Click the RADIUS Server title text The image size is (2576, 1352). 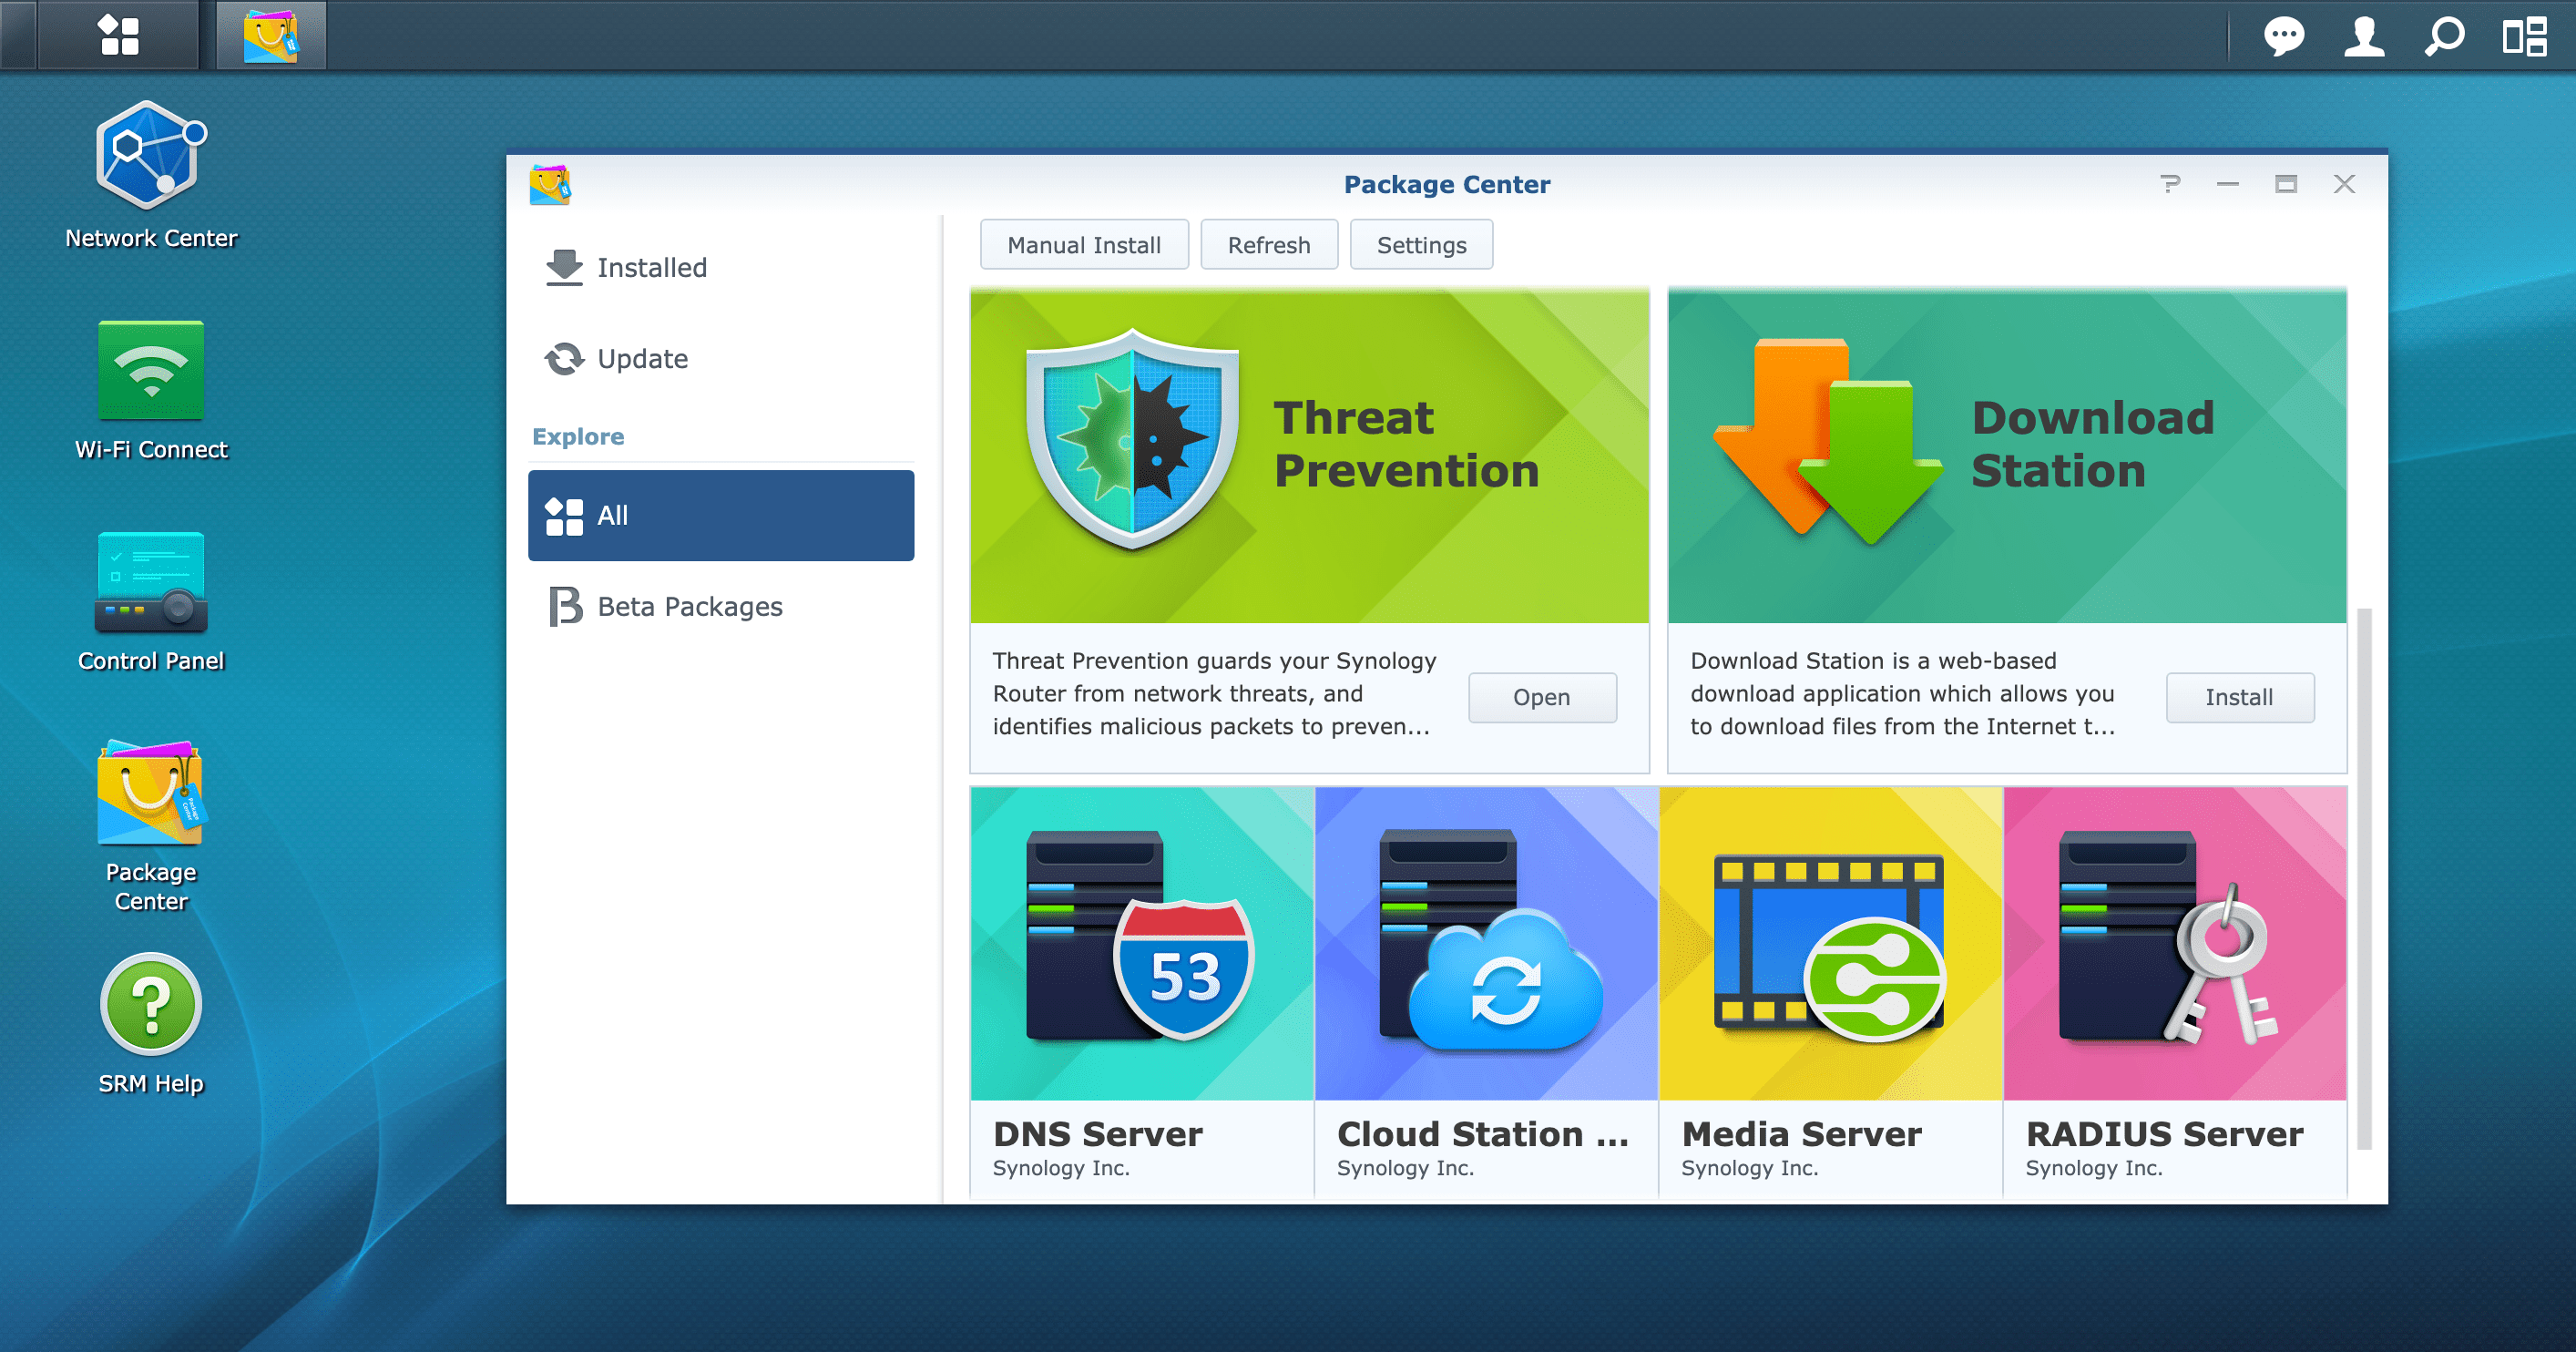pos(2164,1134)
